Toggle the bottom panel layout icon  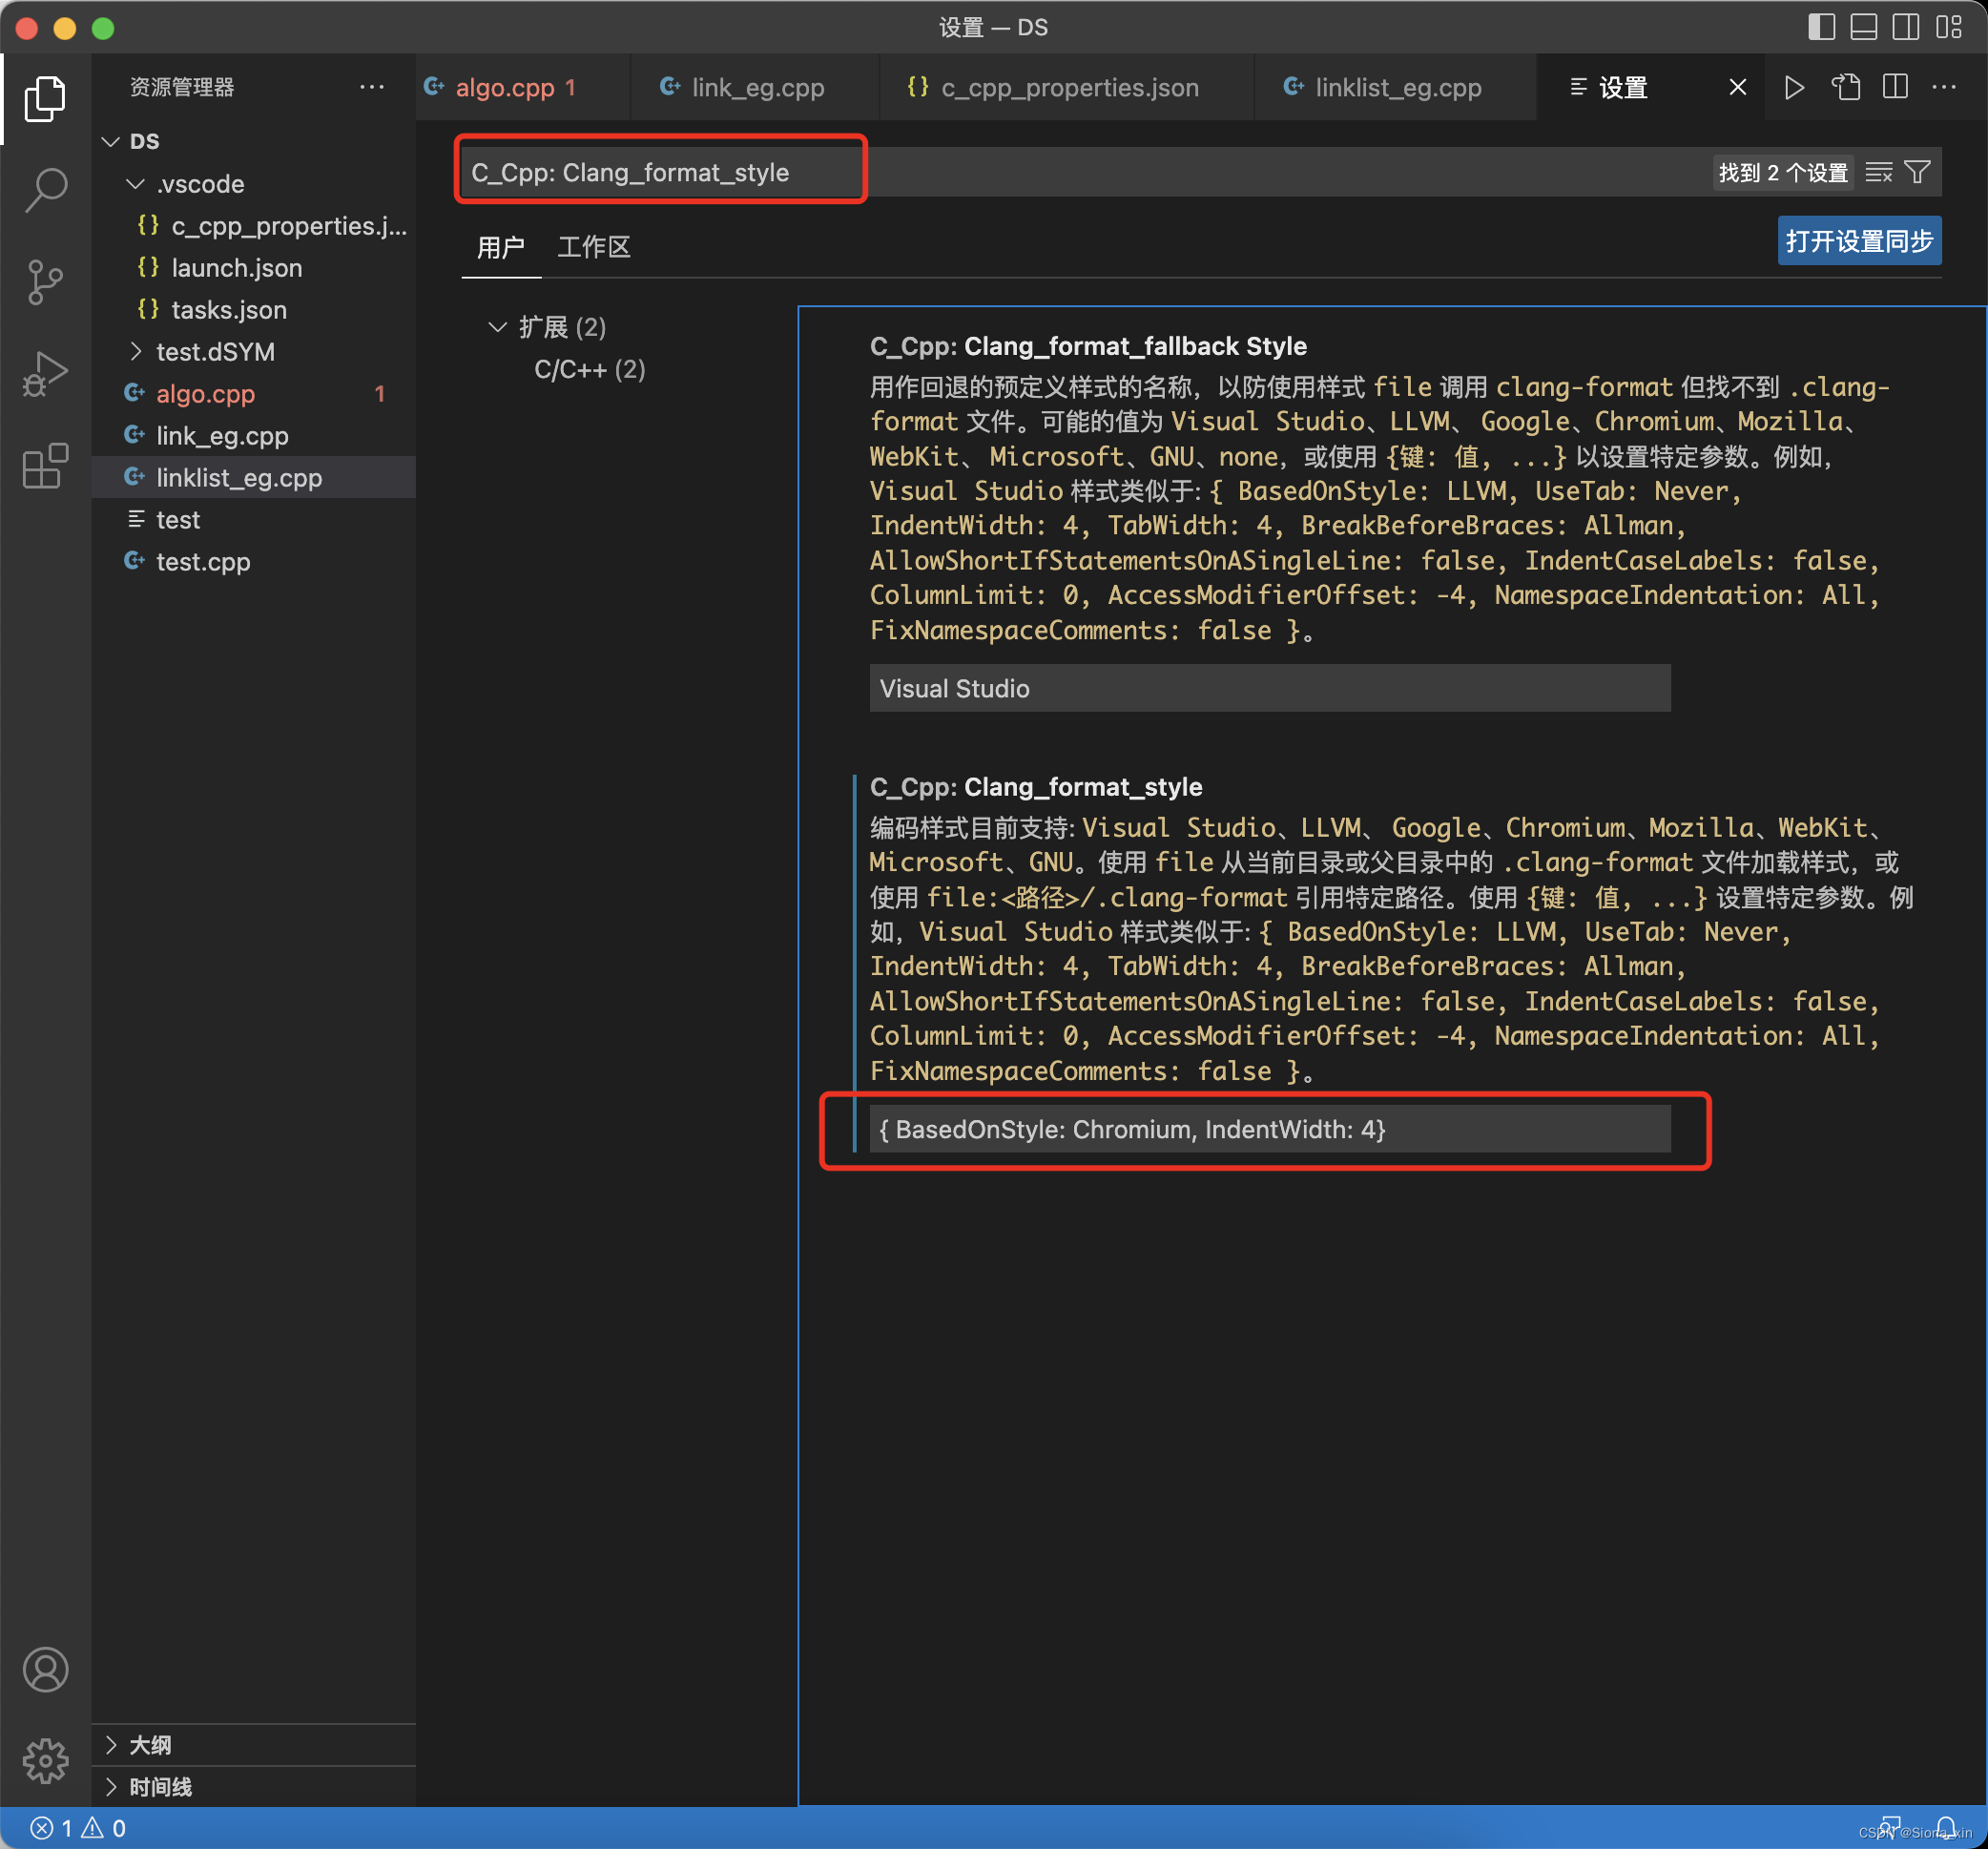(1863, 27)
